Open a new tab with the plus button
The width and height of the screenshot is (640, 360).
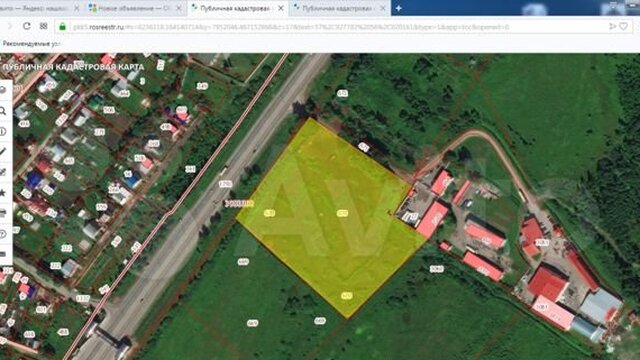pyautogui.click(x=399, y=8)
